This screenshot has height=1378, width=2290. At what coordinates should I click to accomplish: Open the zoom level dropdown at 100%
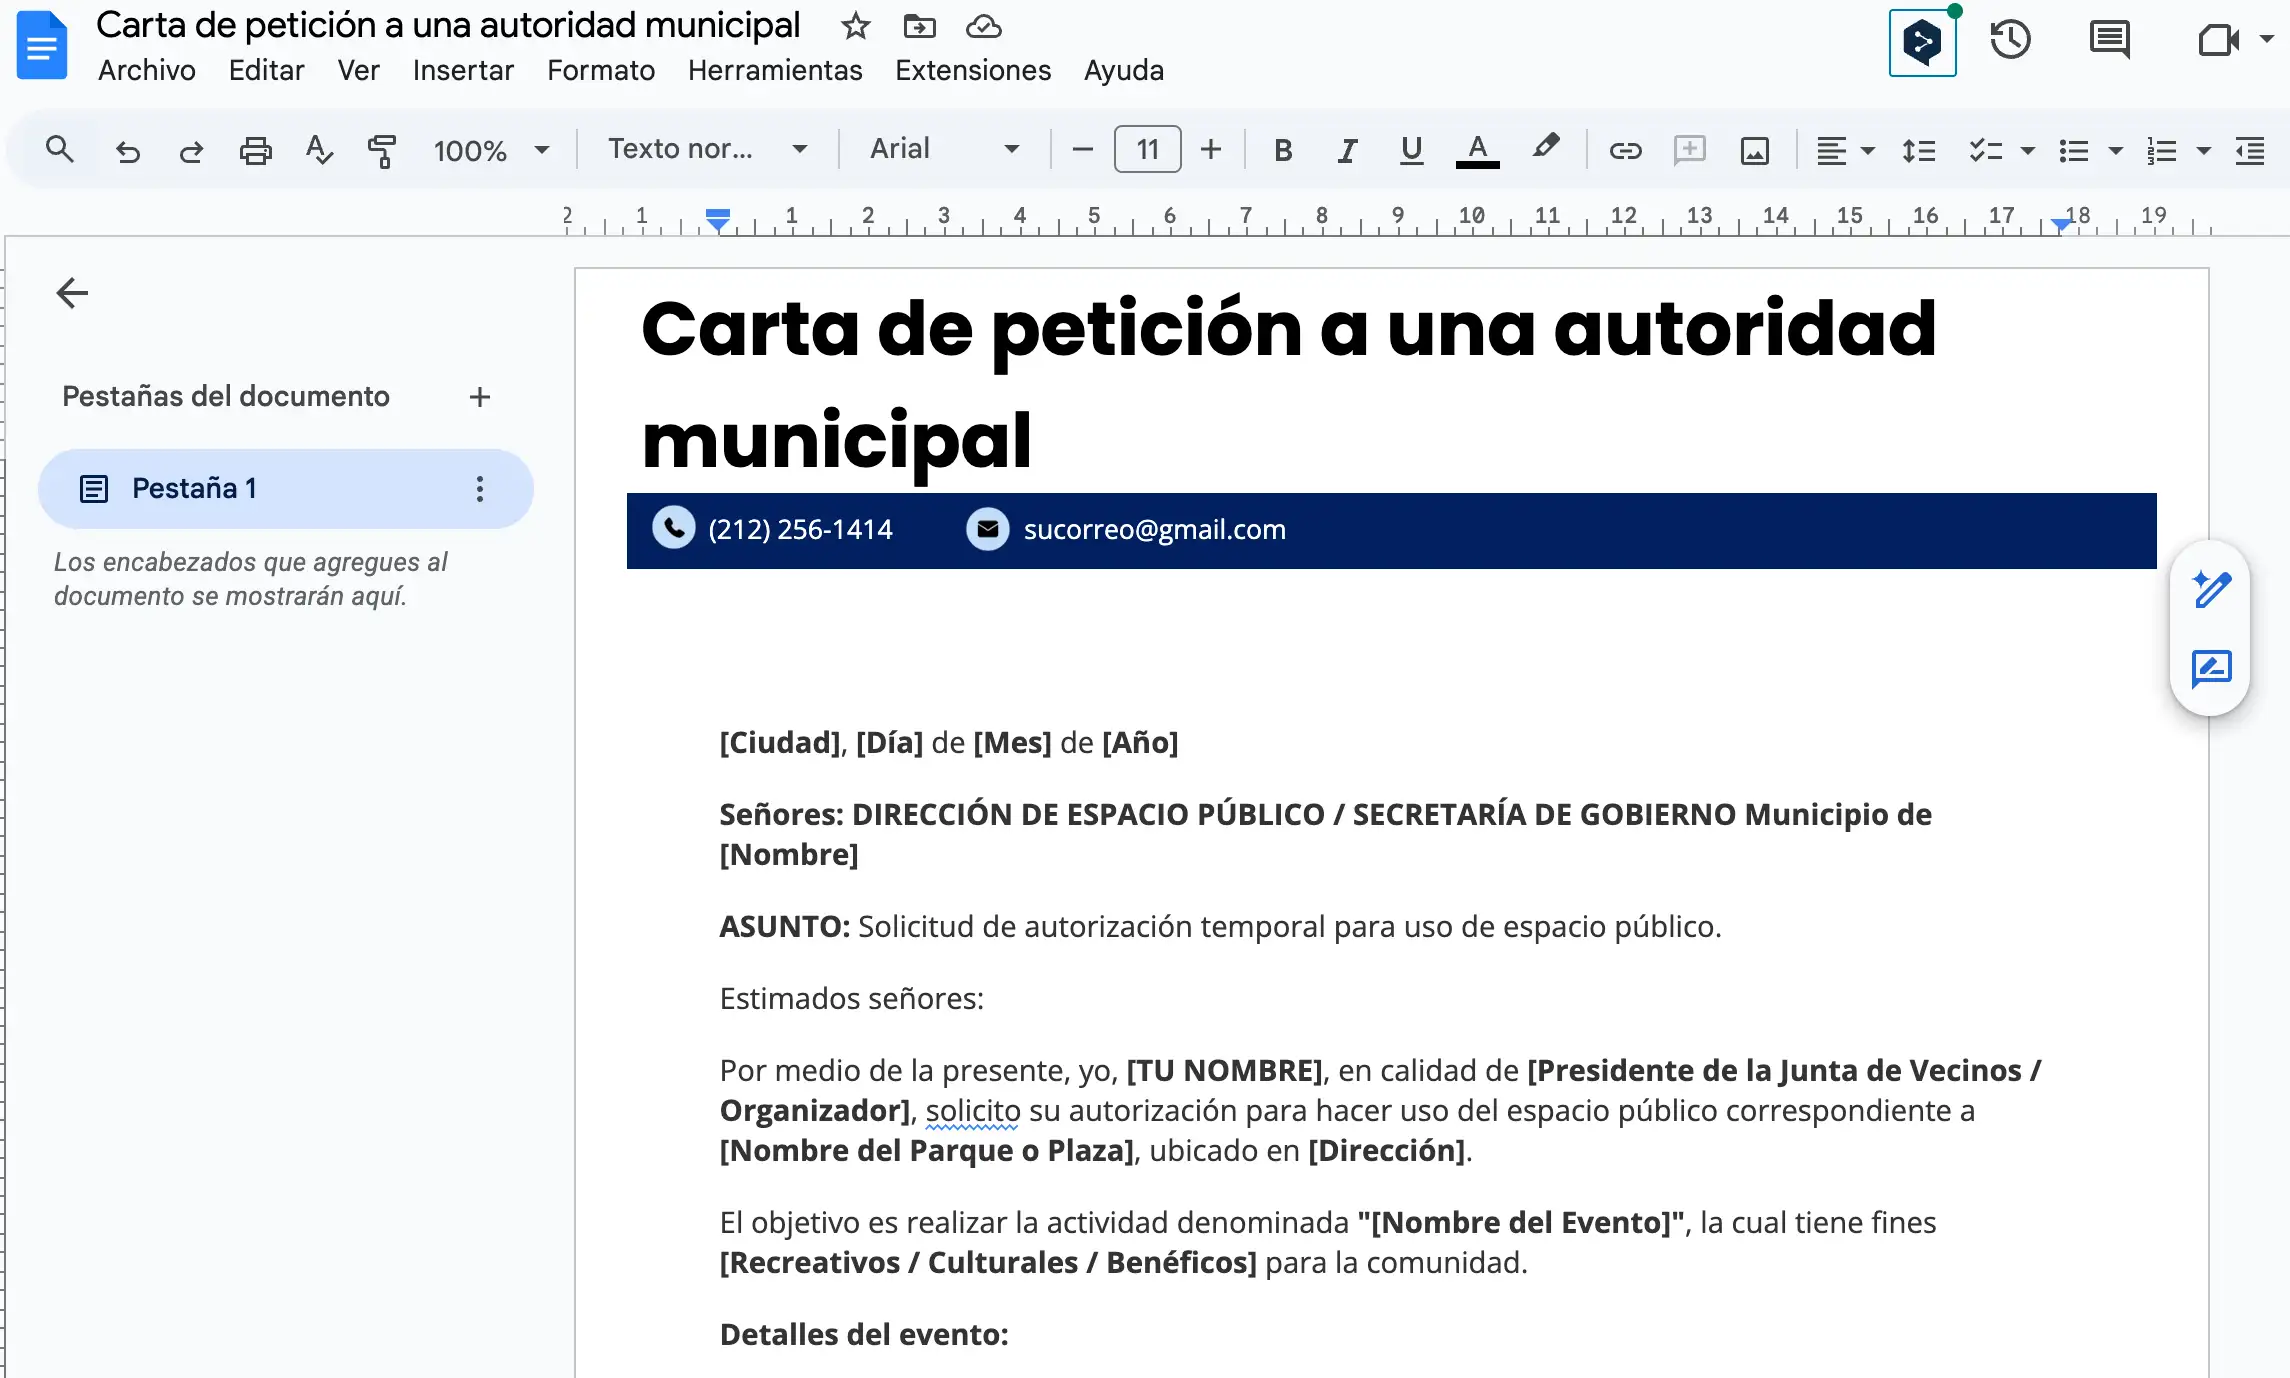490,149
